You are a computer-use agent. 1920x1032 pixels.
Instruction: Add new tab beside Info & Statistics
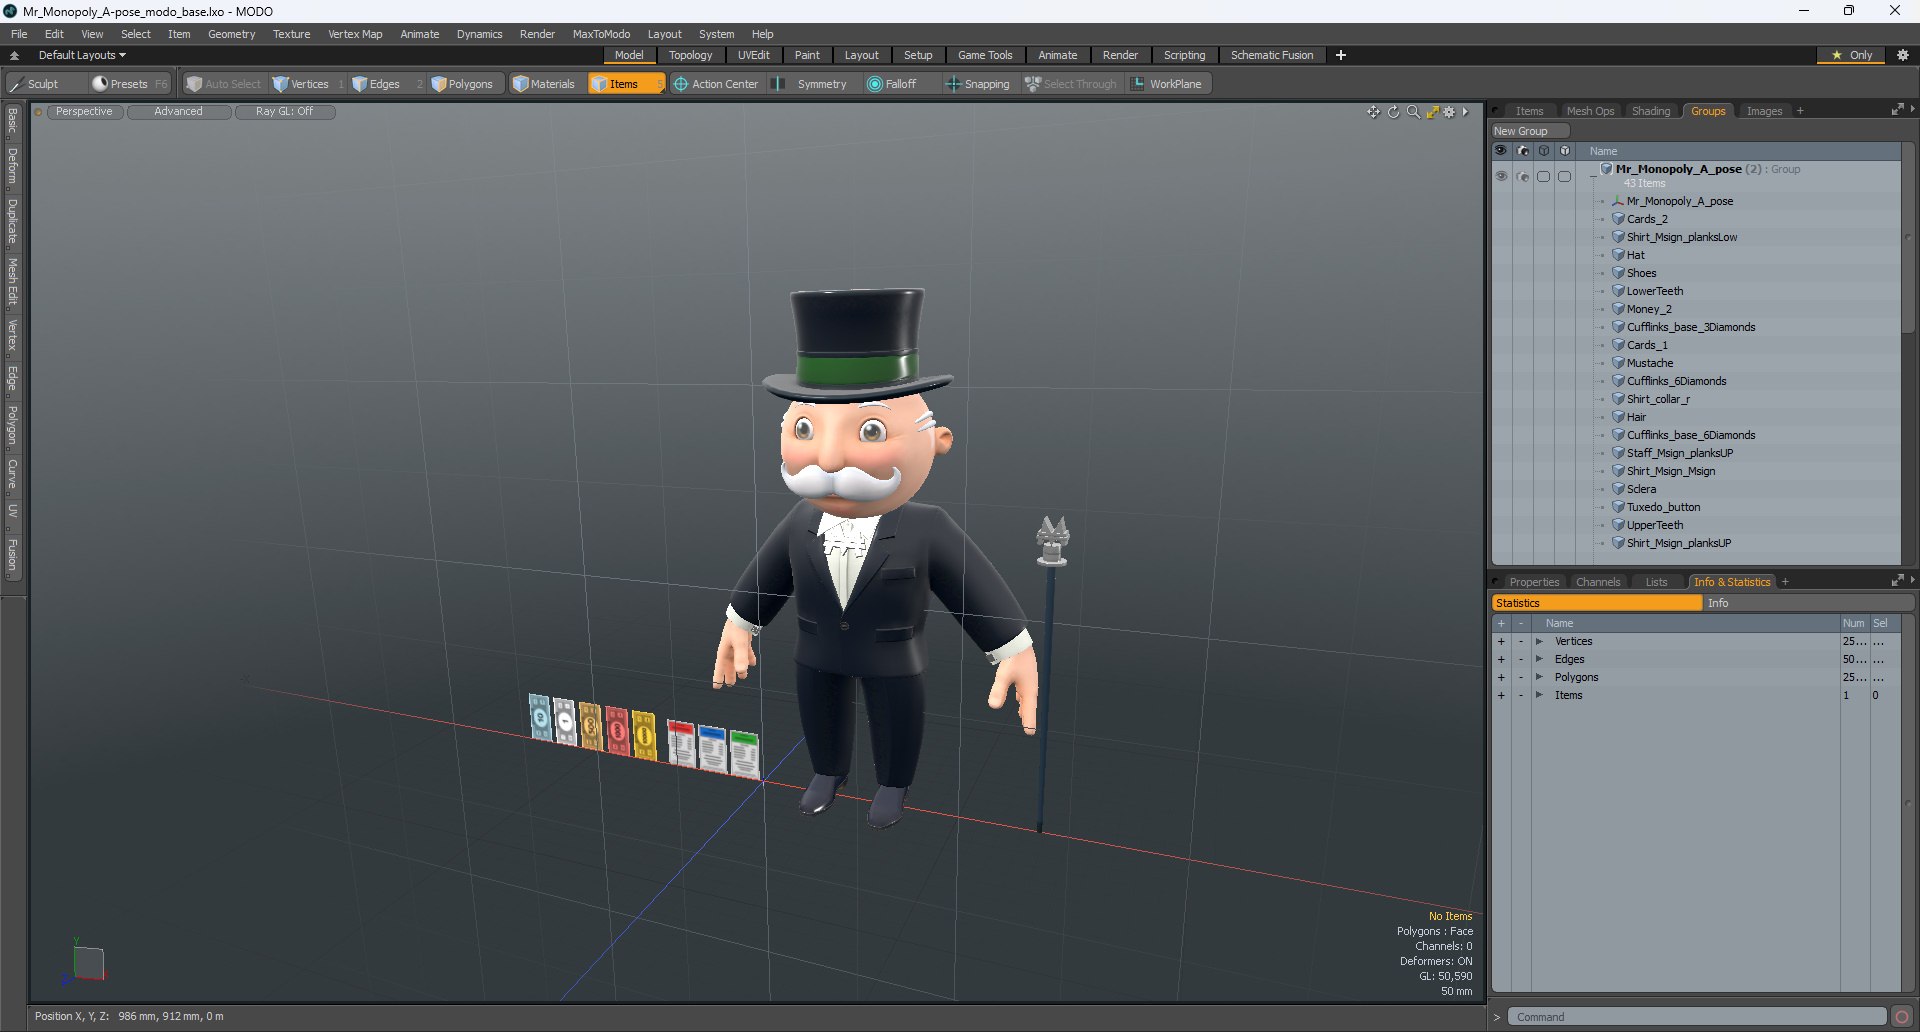point(1785,582)
